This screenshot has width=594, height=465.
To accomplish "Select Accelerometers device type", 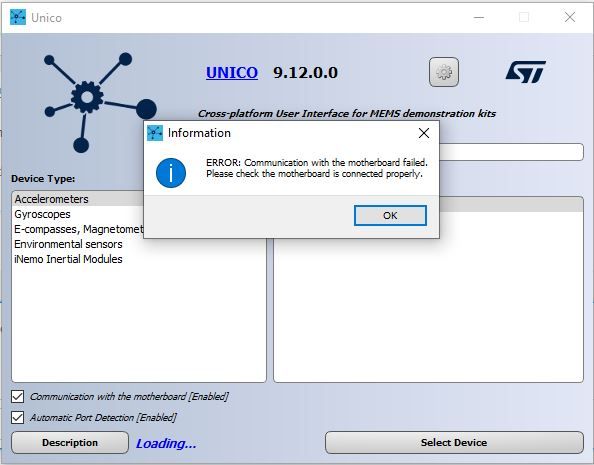I will point(78,199).
